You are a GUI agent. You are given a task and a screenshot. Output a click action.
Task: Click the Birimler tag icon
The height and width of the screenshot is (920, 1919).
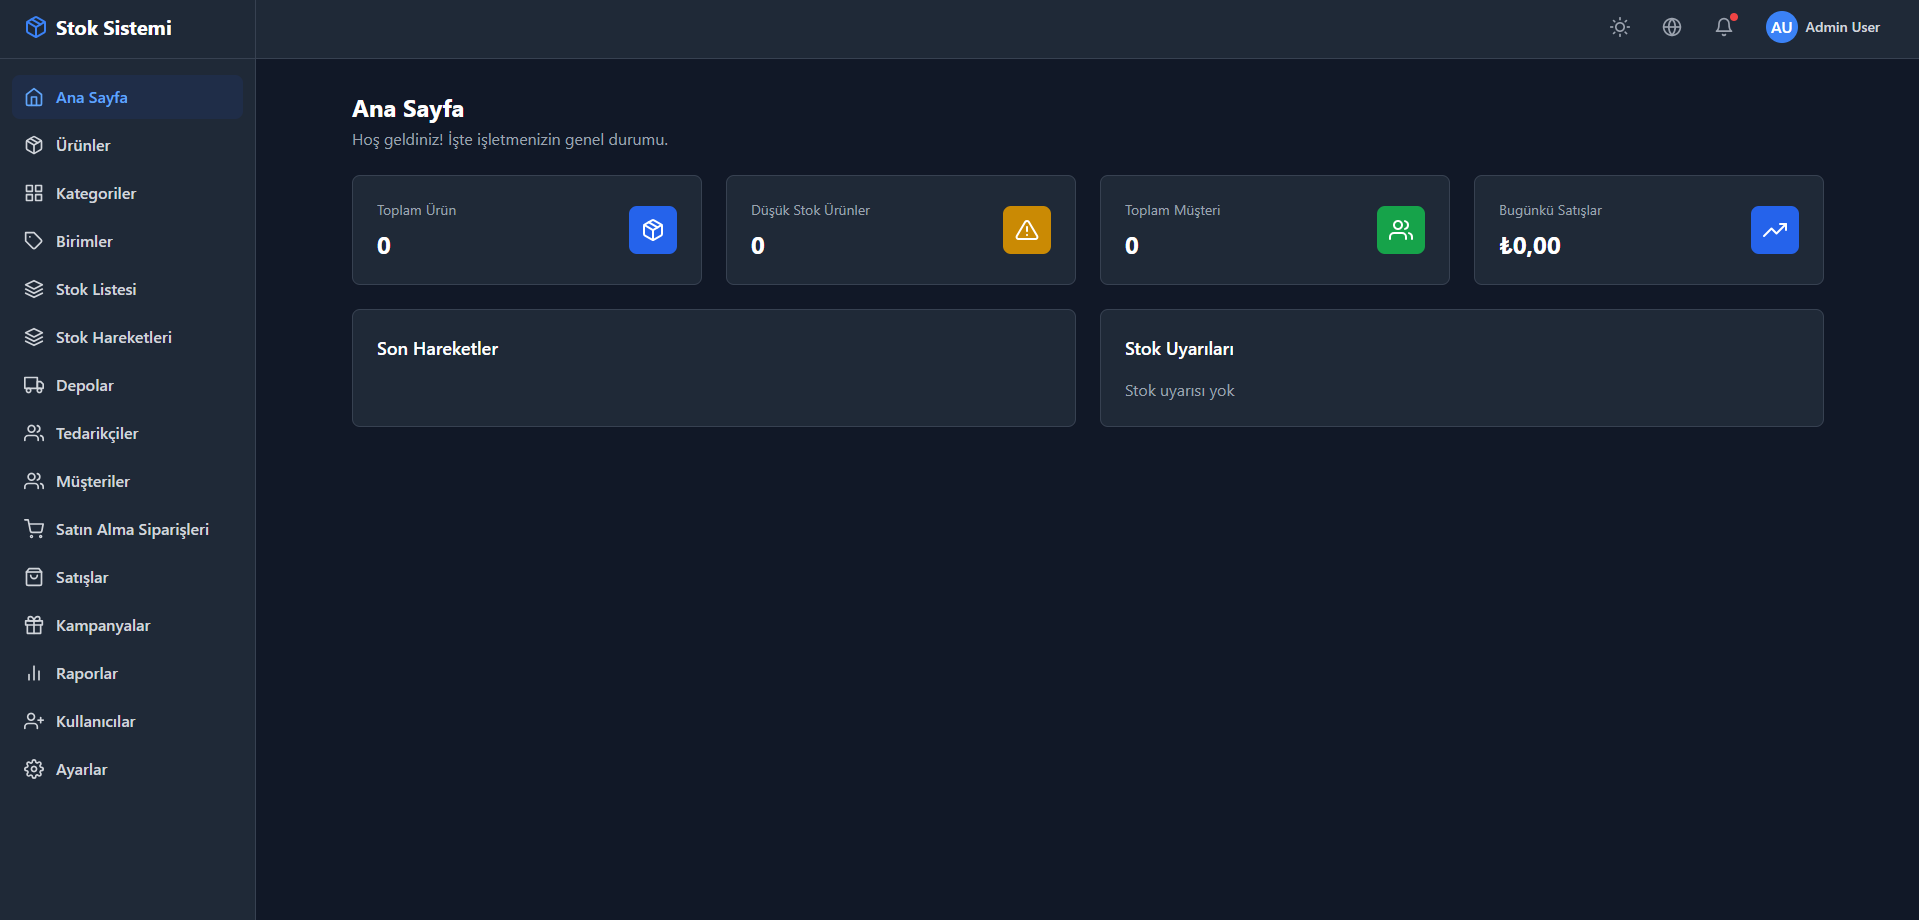click(x=34, y=241)
